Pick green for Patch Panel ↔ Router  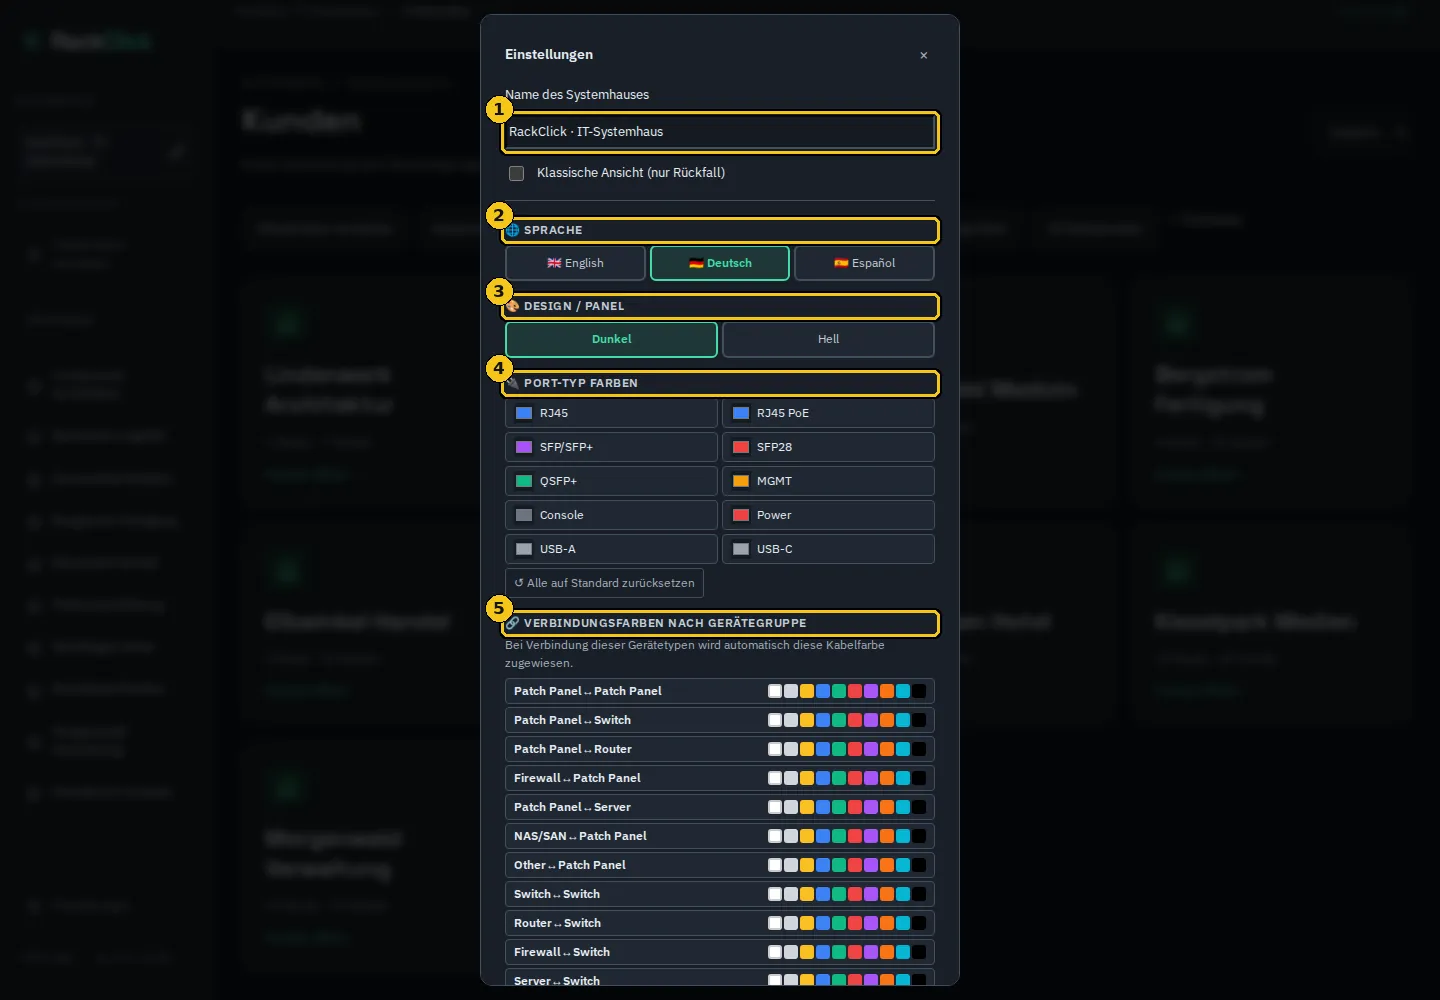pos(839,749)
